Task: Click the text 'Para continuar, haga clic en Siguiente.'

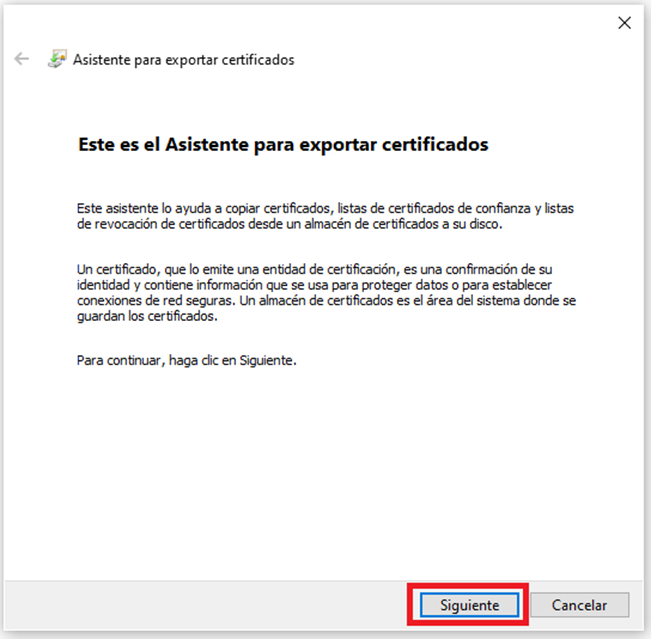Action: point(187,360)
